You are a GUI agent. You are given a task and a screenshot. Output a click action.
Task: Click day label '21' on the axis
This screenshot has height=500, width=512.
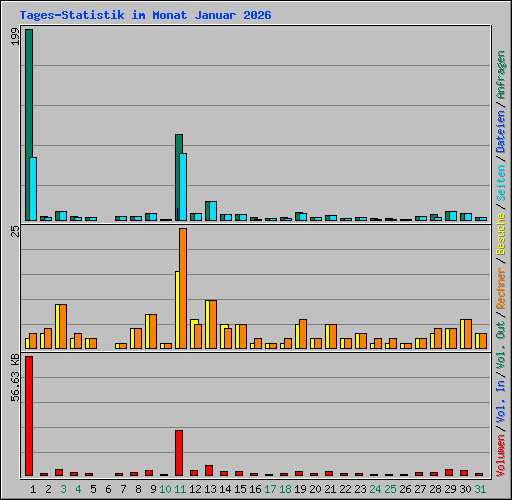[330, 489]
